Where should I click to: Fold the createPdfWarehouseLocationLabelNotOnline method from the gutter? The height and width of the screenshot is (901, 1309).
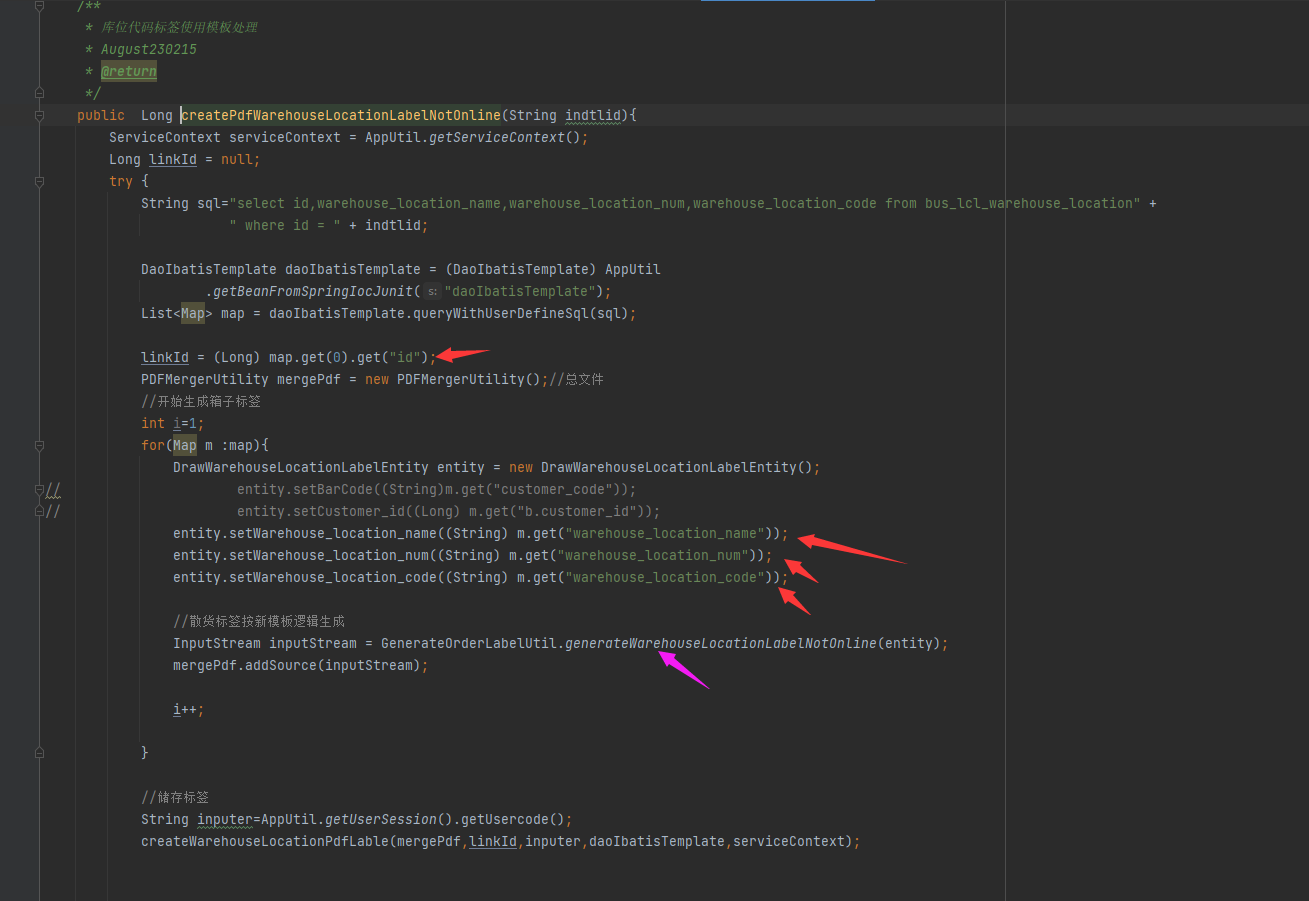(x=39, y=115)
